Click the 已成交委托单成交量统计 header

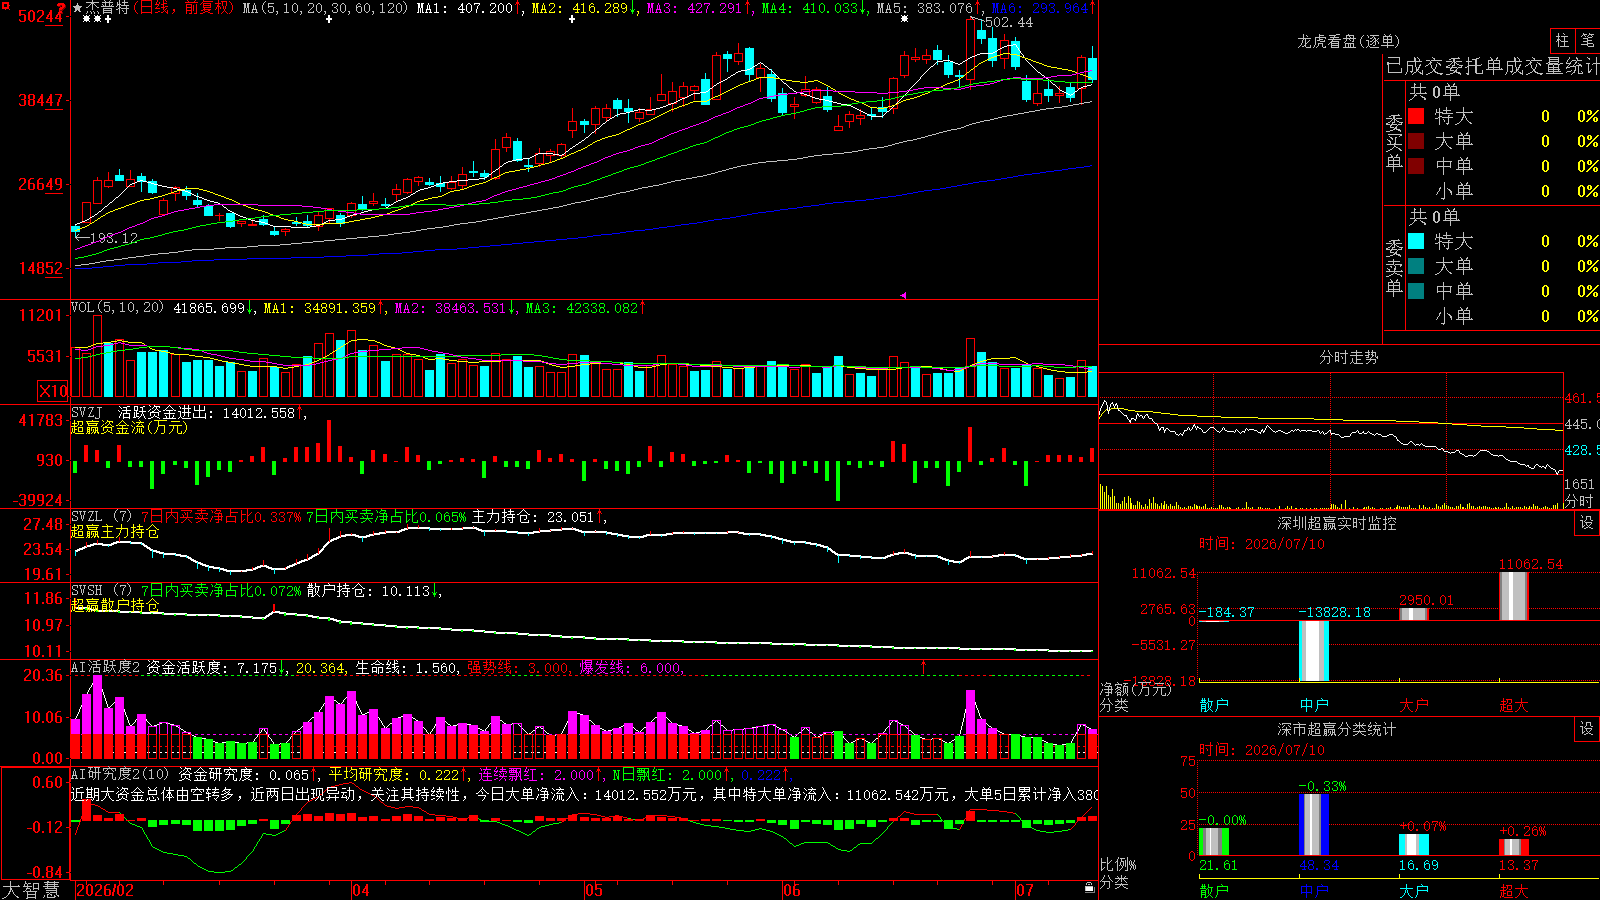1492,66
